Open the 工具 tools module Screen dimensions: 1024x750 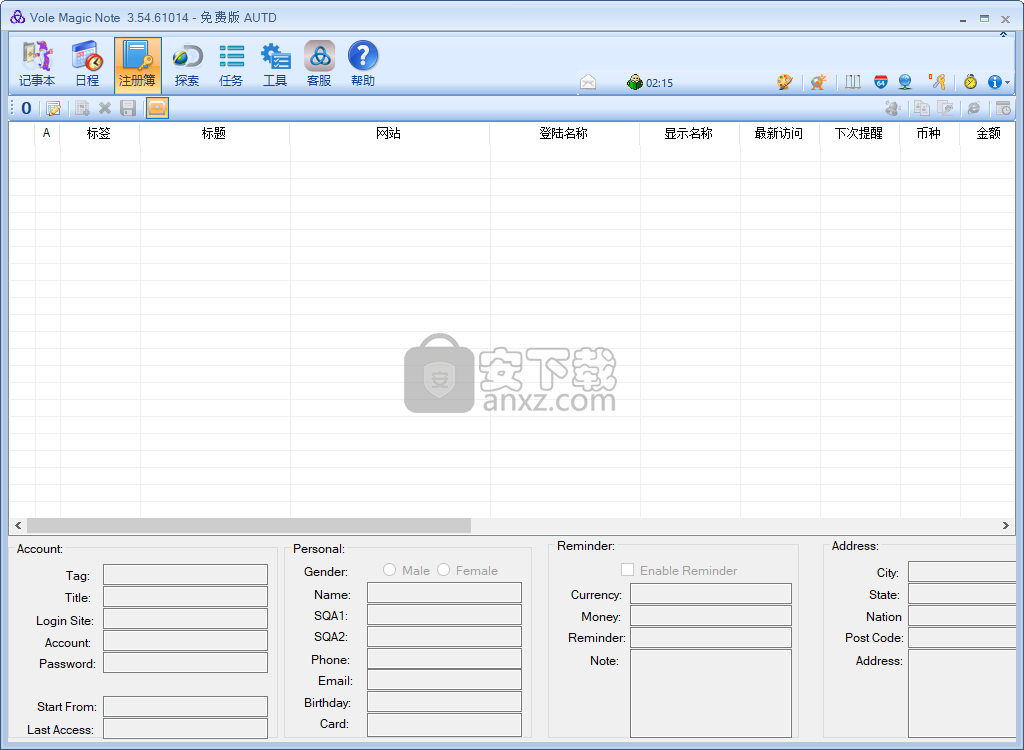coord(275,65)
